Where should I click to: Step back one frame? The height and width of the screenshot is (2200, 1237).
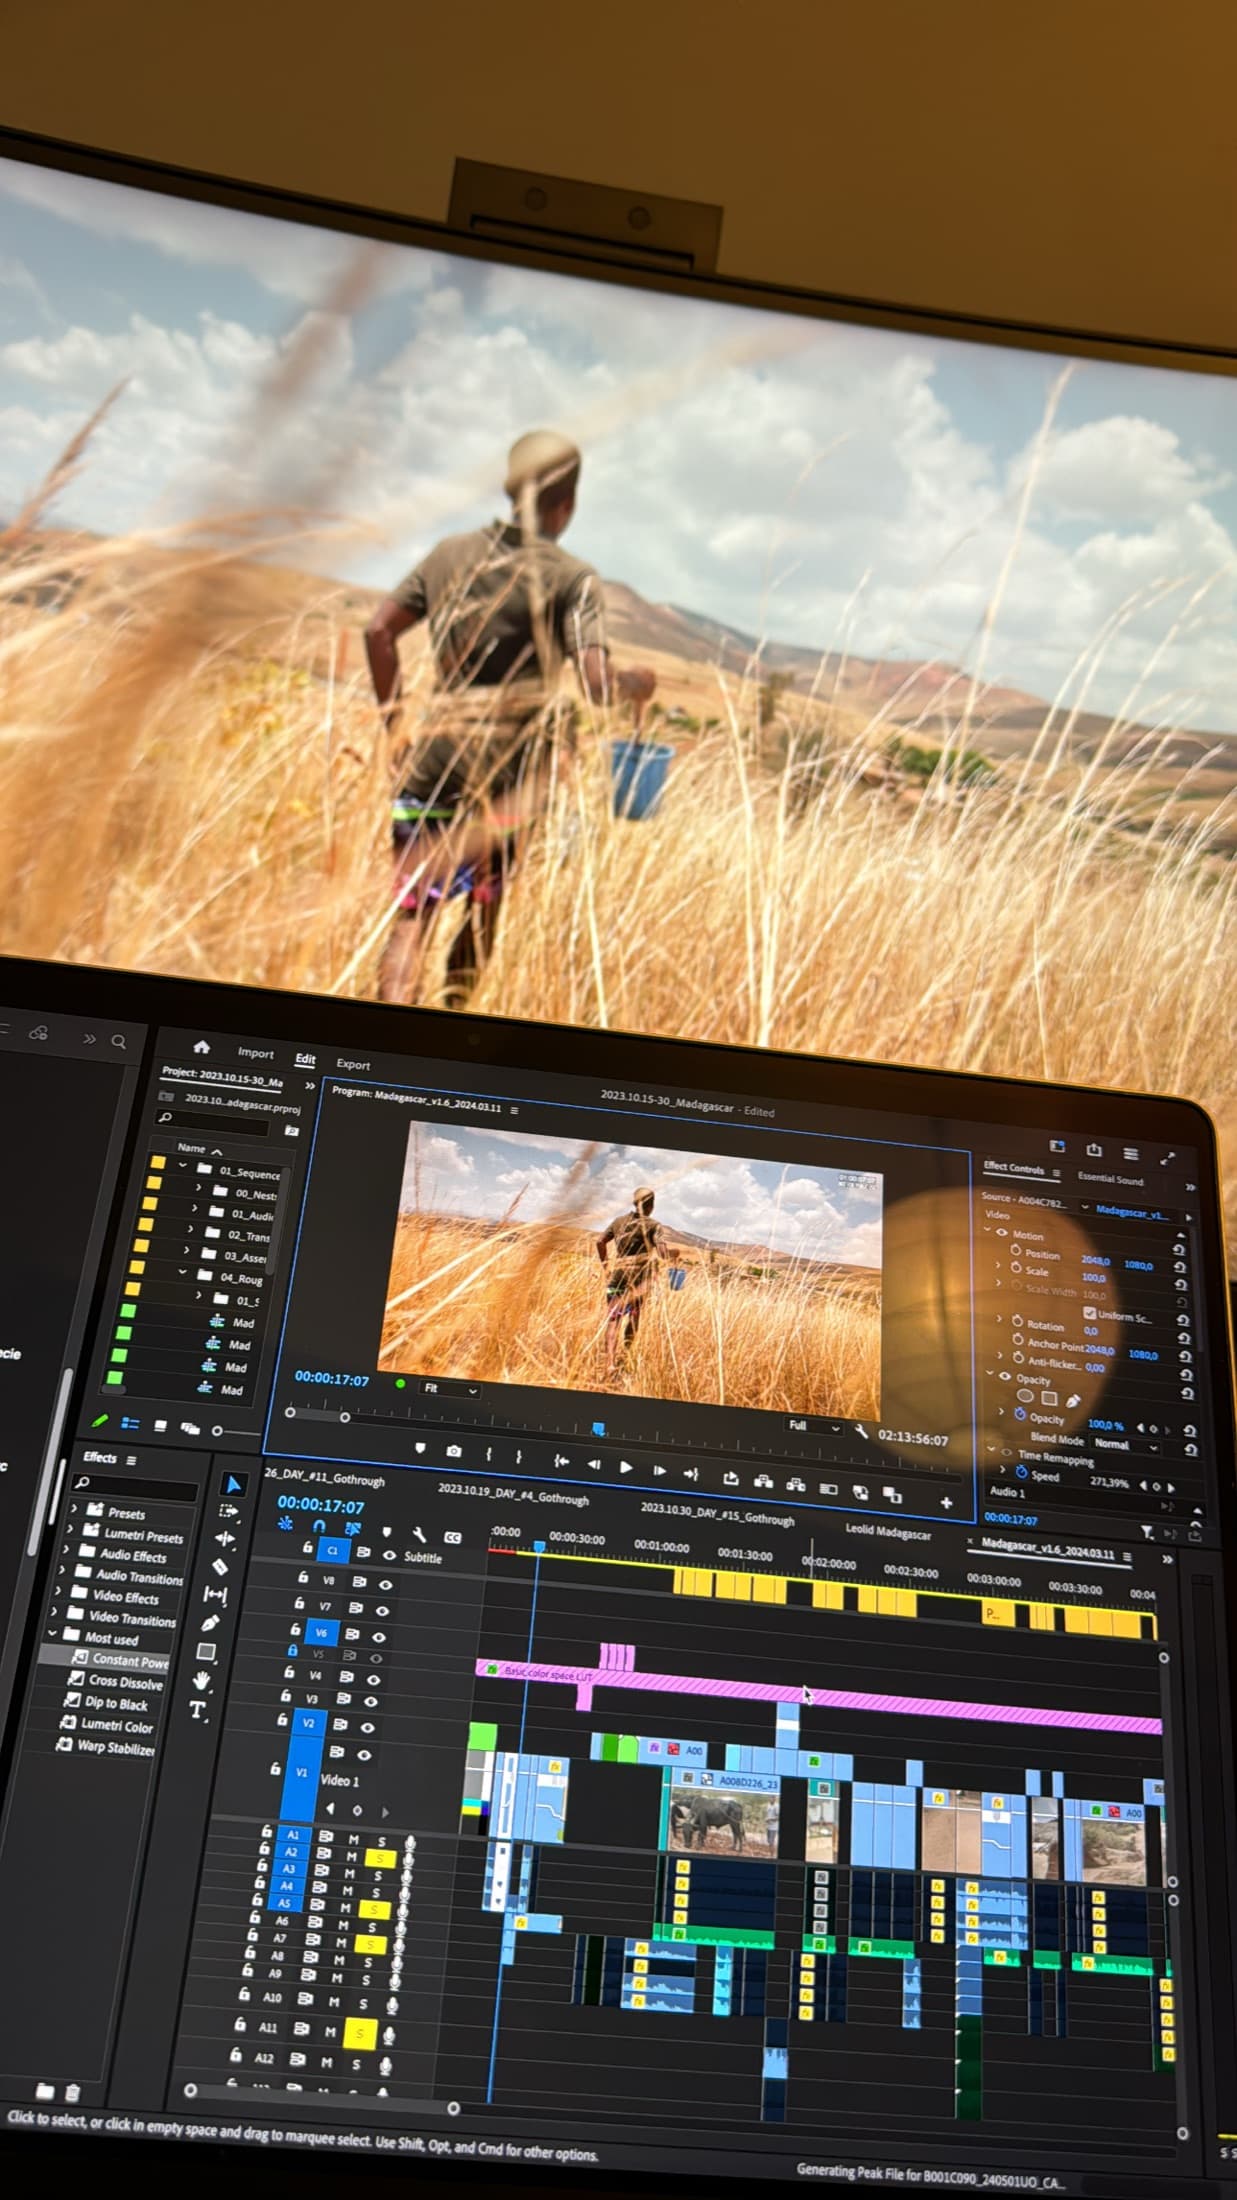[x=594, y=1464]
